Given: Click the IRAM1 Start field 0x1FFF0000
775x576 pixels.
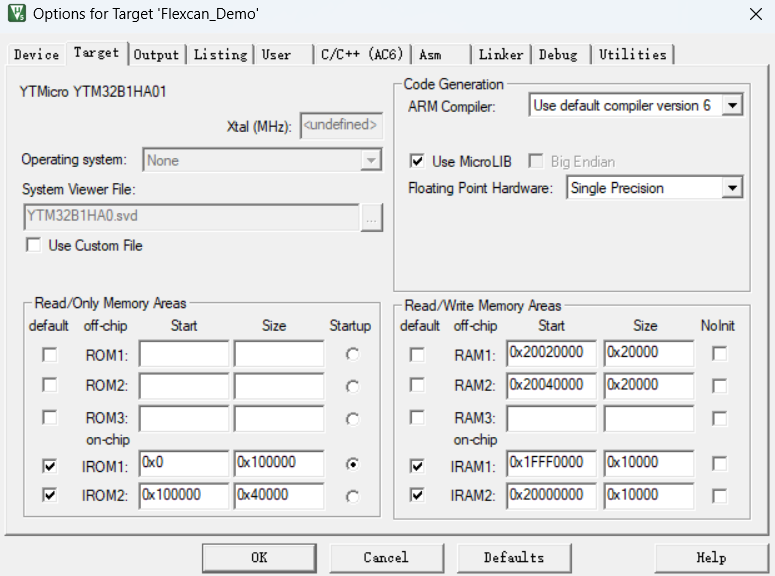Looking at the screenshot, I should pyautogui.click(x=552, y=463).
